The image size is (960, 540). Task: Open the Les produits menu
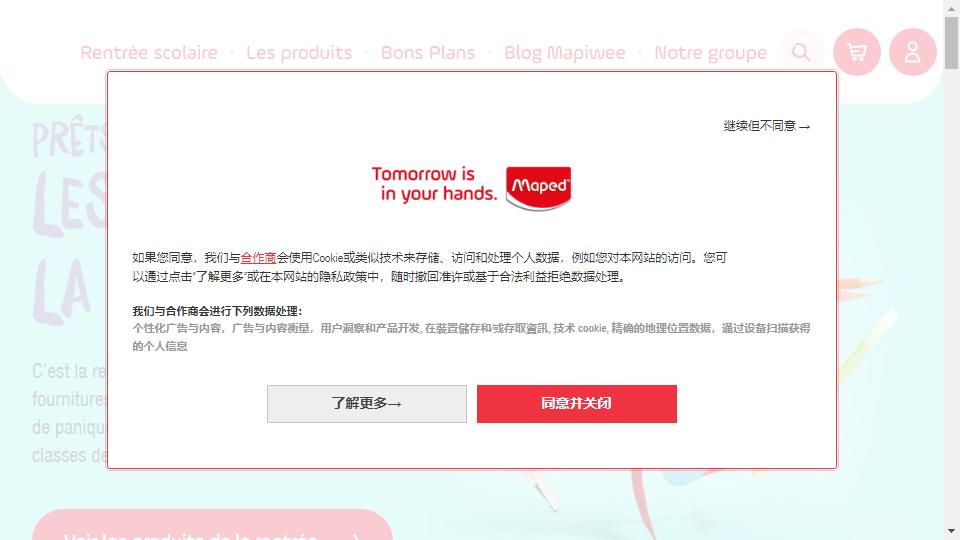[299, 53]
